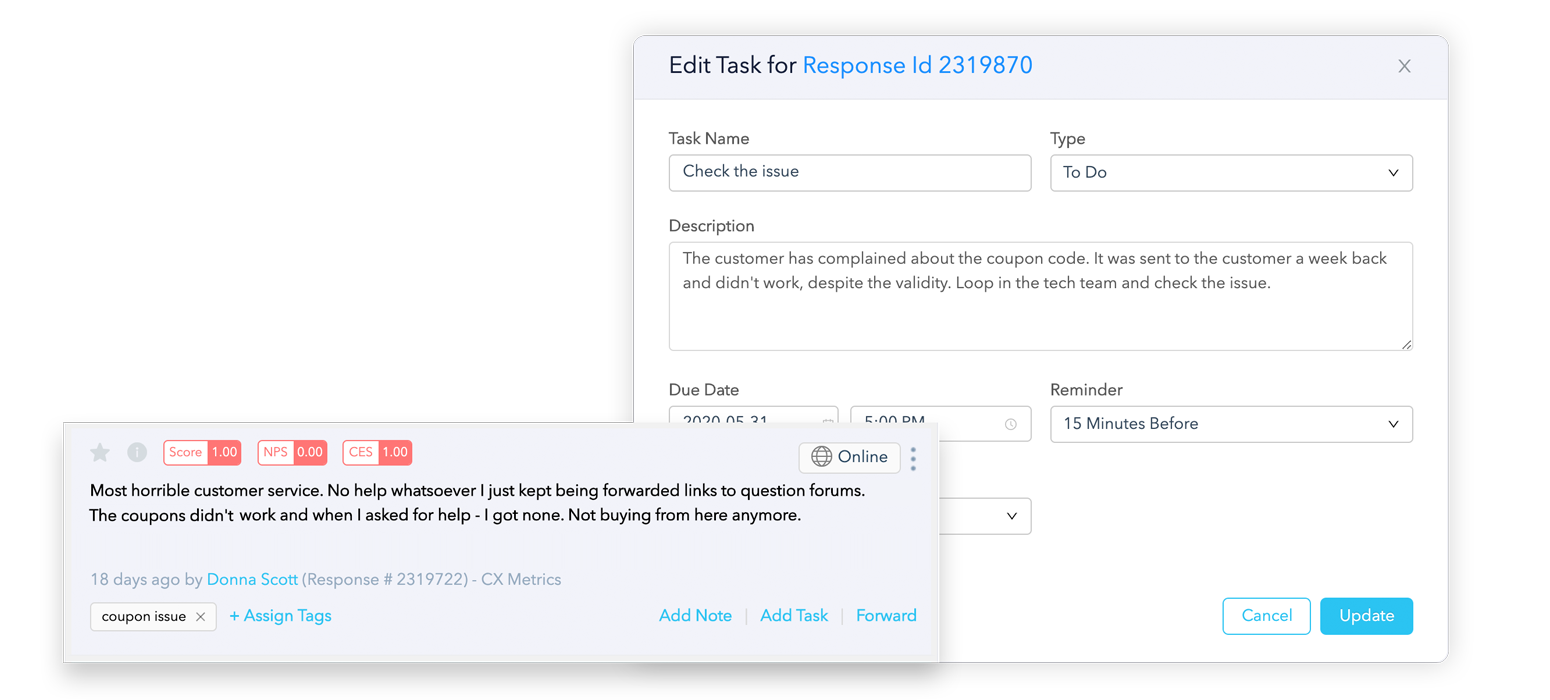The width and height of the screenshot is (1550, 700).
Task: Click the NPS 0.00 badge
Action: pyautogui.click(x=292, y=452)
